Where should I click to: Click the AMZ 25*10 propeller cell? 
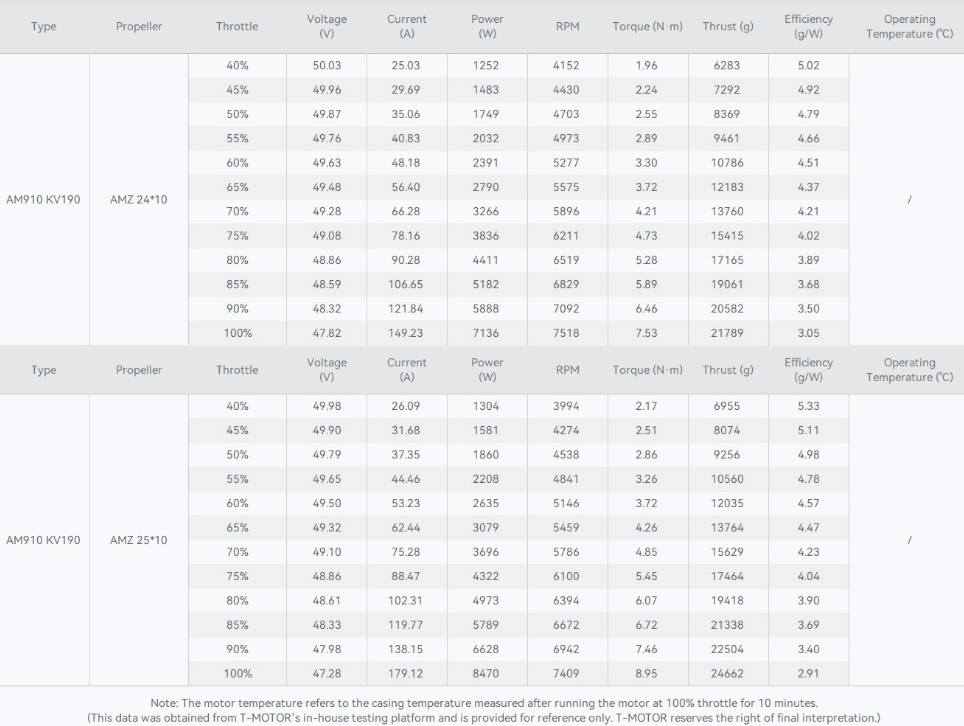pyautogui.click(x=139, y=540)
